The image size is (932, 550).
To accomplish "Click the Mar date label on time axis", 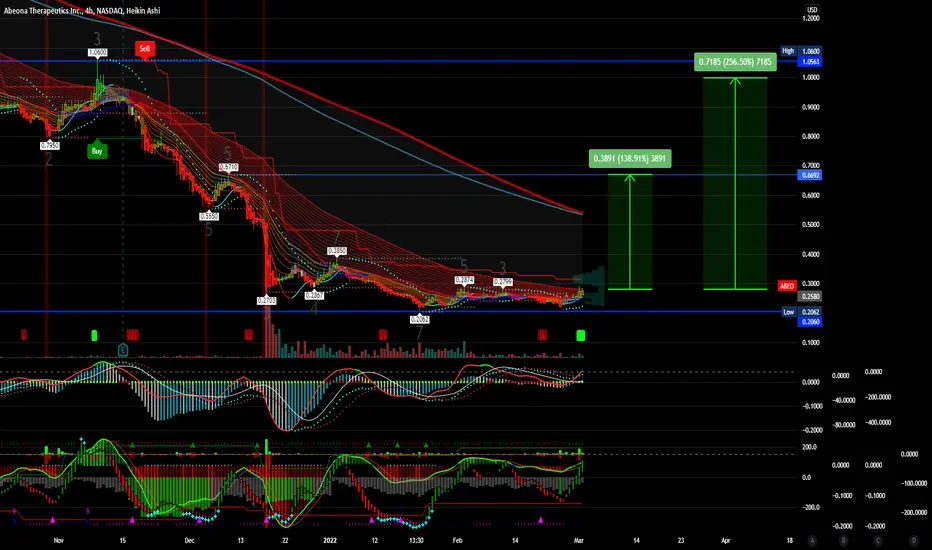I will [x=579, y=540].
